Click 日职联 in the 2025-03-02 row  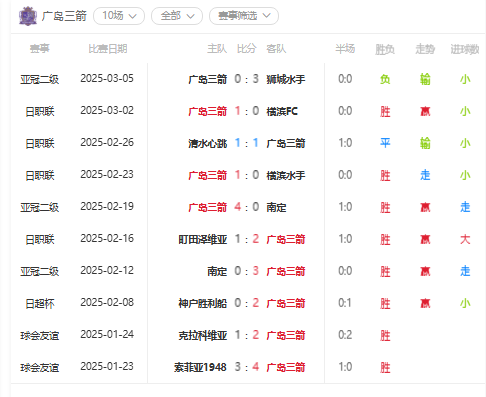(40, 112)
